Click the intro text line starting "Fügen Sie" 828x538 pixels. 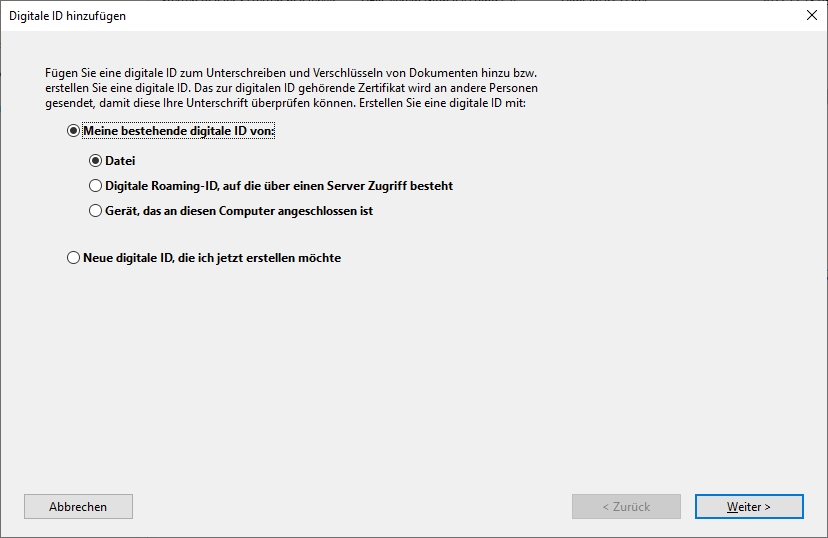(298, 74)
